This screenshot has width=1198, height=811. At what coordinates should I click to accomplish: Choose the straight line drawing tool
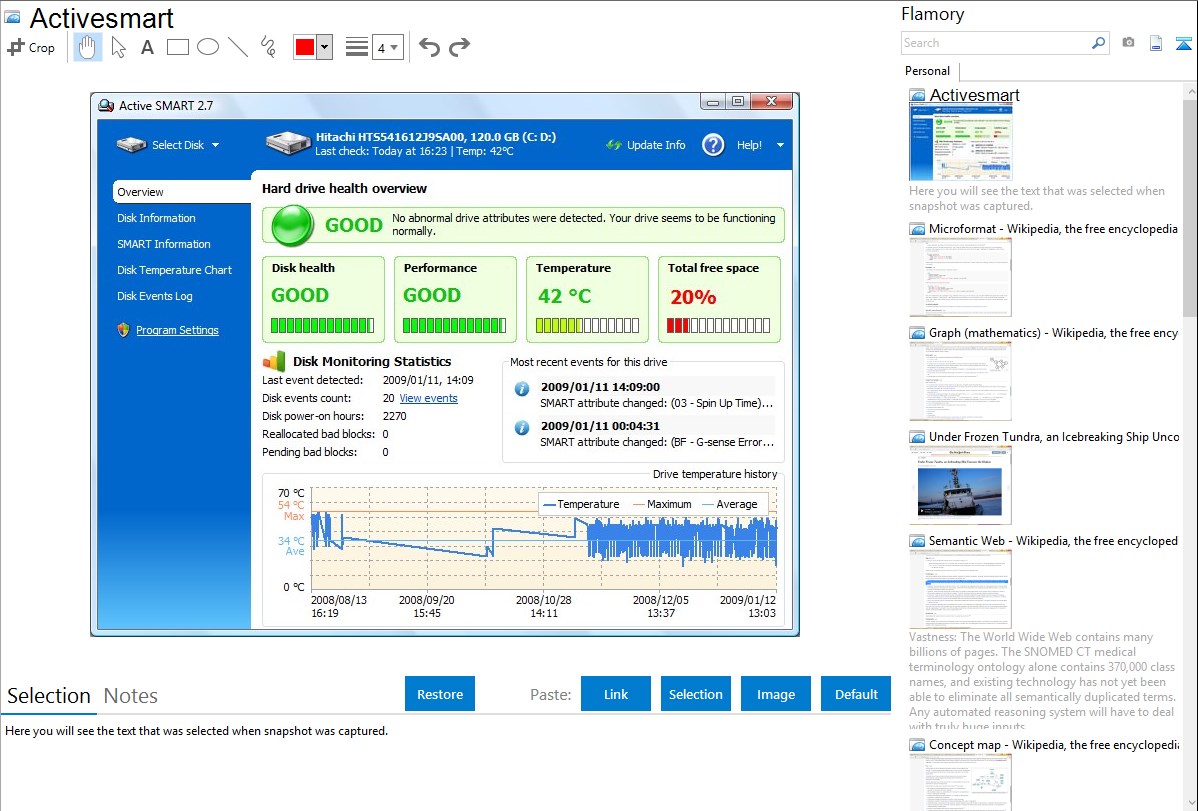[x=238, y=47]
